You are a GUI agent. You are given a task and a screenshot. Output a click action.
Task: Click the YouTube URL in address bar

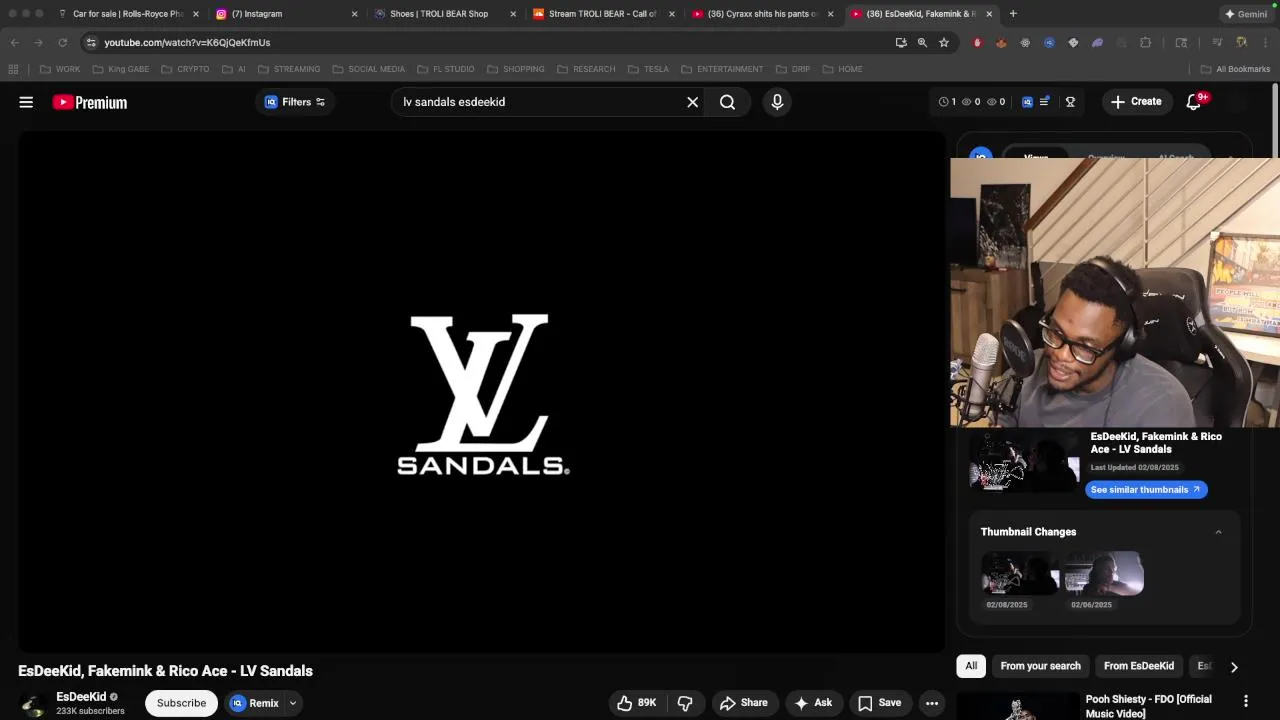[187, 43]
